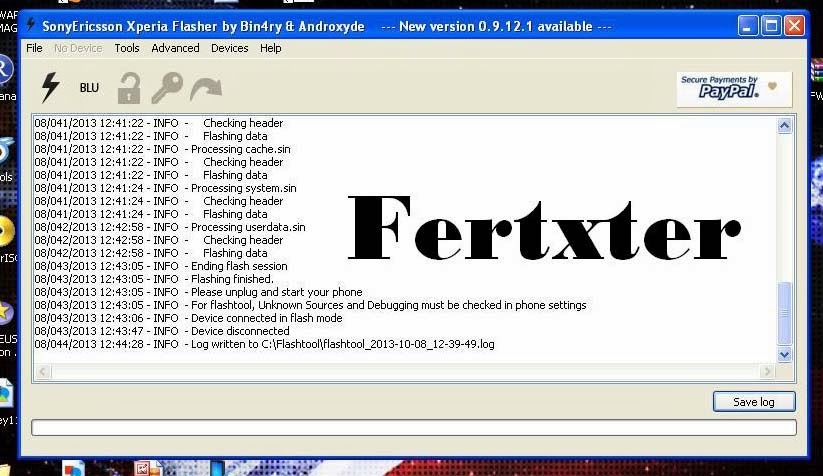
Task: Open the PayPal secure payments donation banner
Action: pos(734,89)
